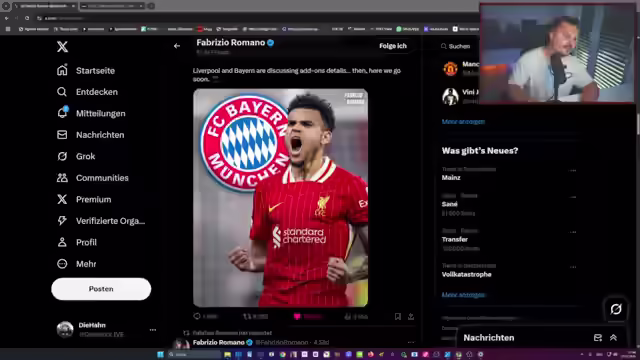Repost the Liverpool Bayern tweet
The image size is (640, 360).
(x=247, y=316)
